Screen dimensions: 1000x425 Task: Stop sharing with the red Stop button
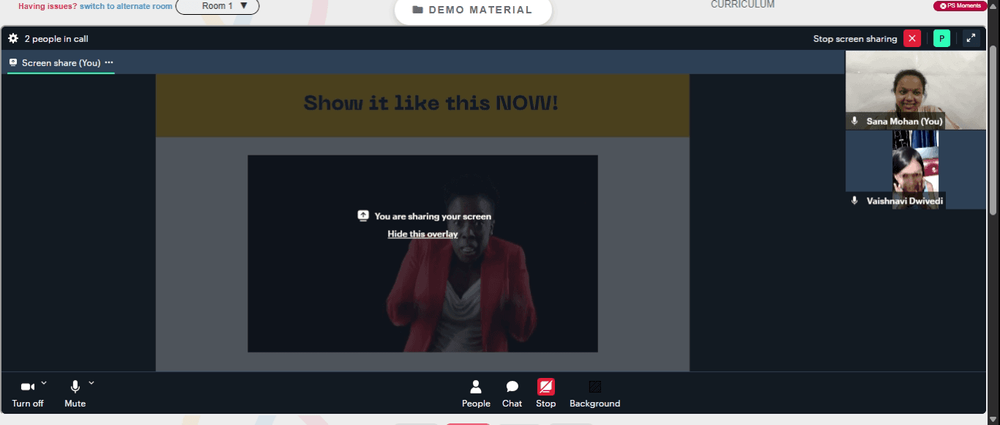[545, 394]
